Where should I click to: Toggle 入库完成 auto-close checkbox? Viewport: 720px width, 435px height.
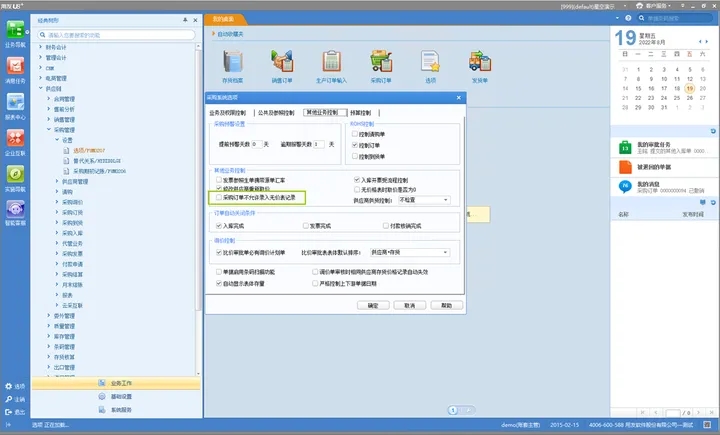(x=219, y=226)
